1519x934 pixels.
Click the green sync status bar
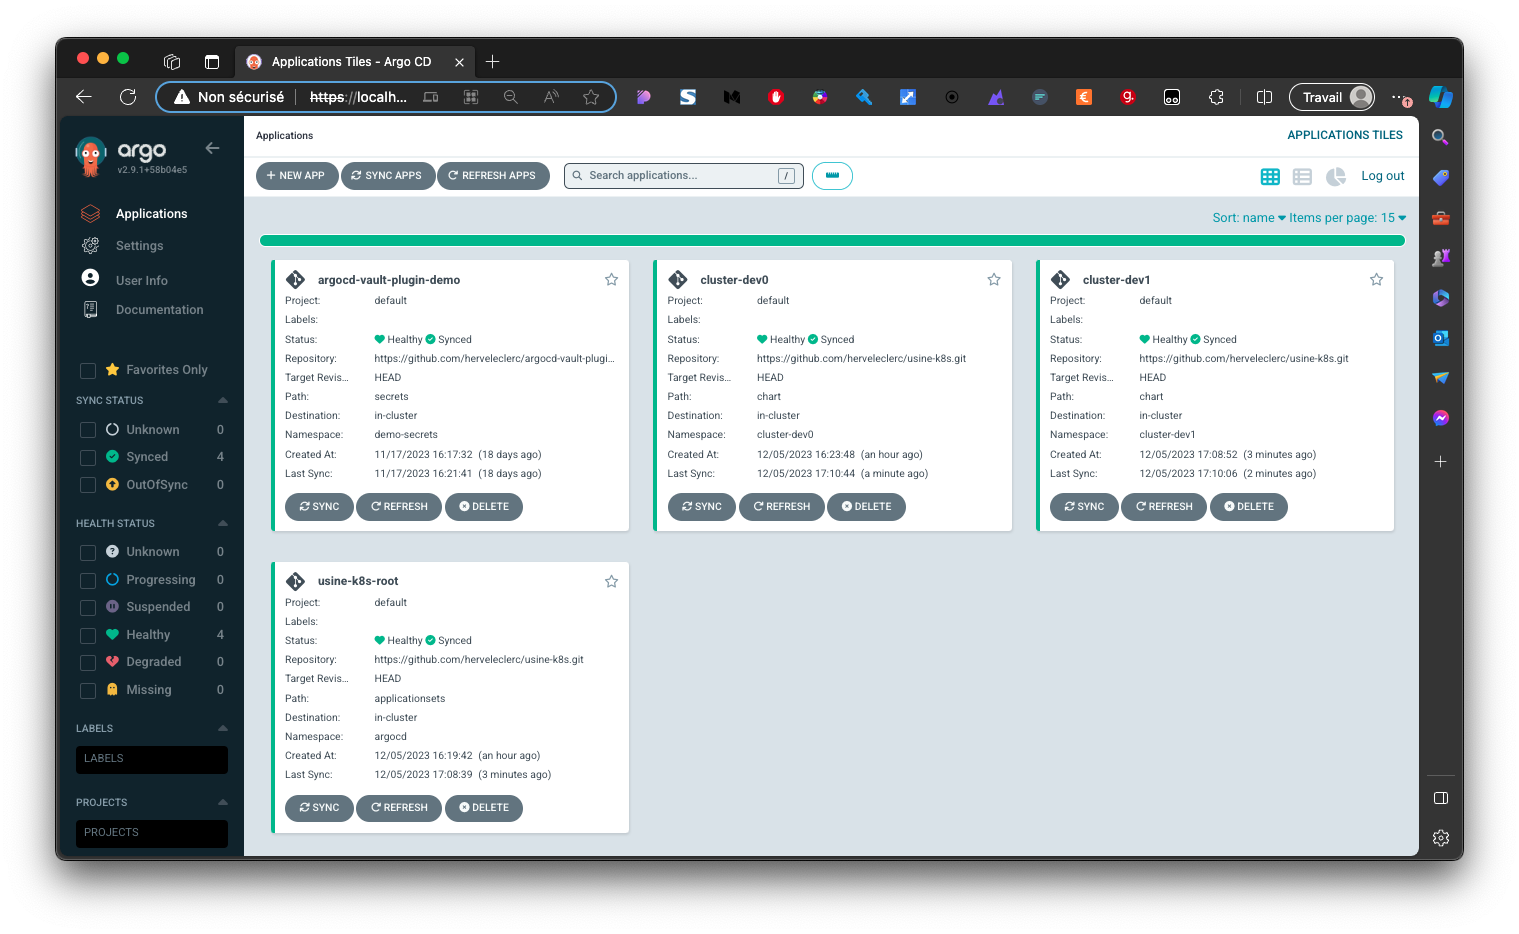832,241
